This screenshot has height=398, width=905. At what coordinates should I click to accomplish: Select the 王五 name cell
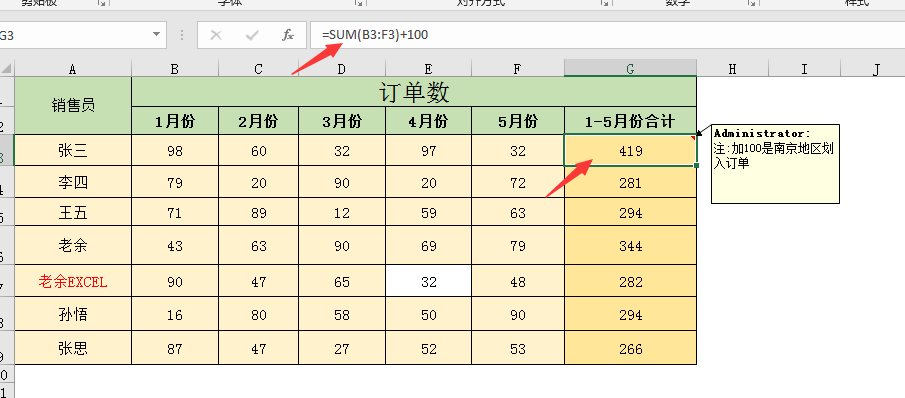73,212
